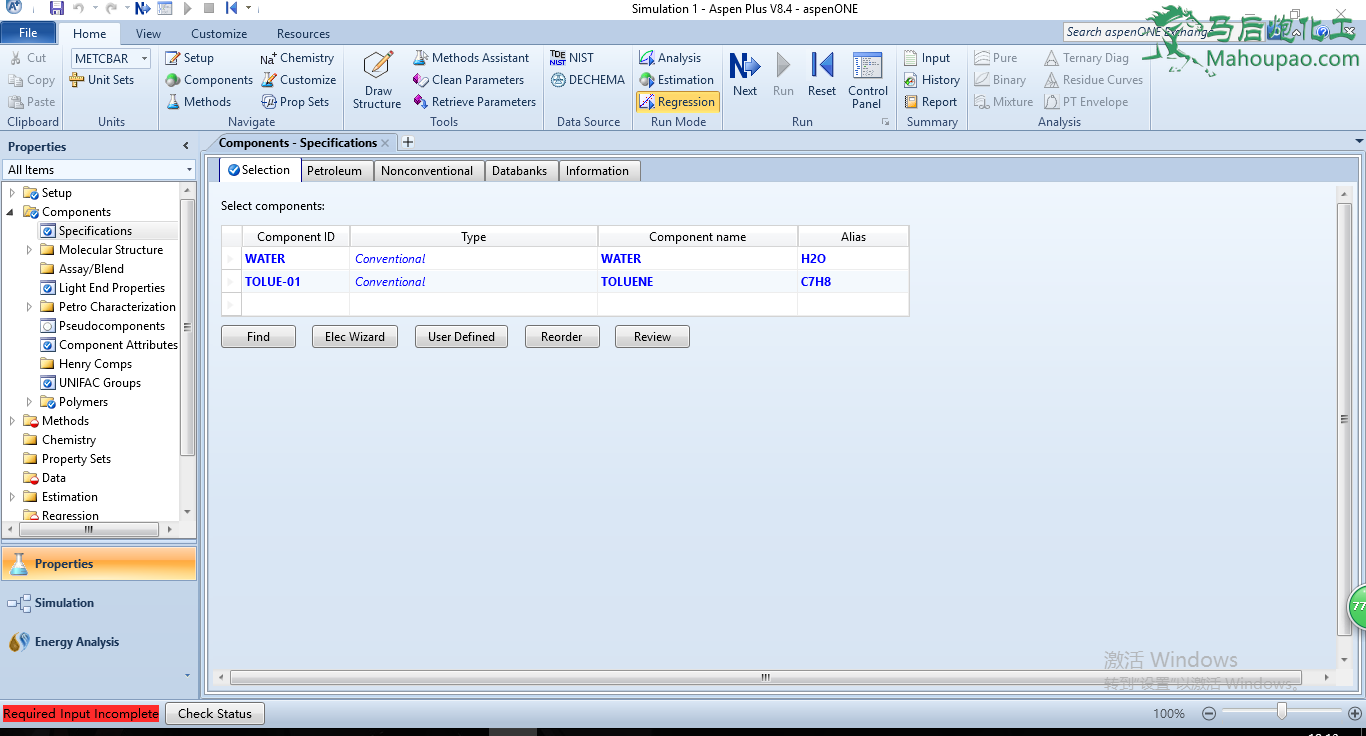The width and height of the screenshot is (1366, 736).
Task: Open Chemistry in the ribbon
Action: (297, 58)
